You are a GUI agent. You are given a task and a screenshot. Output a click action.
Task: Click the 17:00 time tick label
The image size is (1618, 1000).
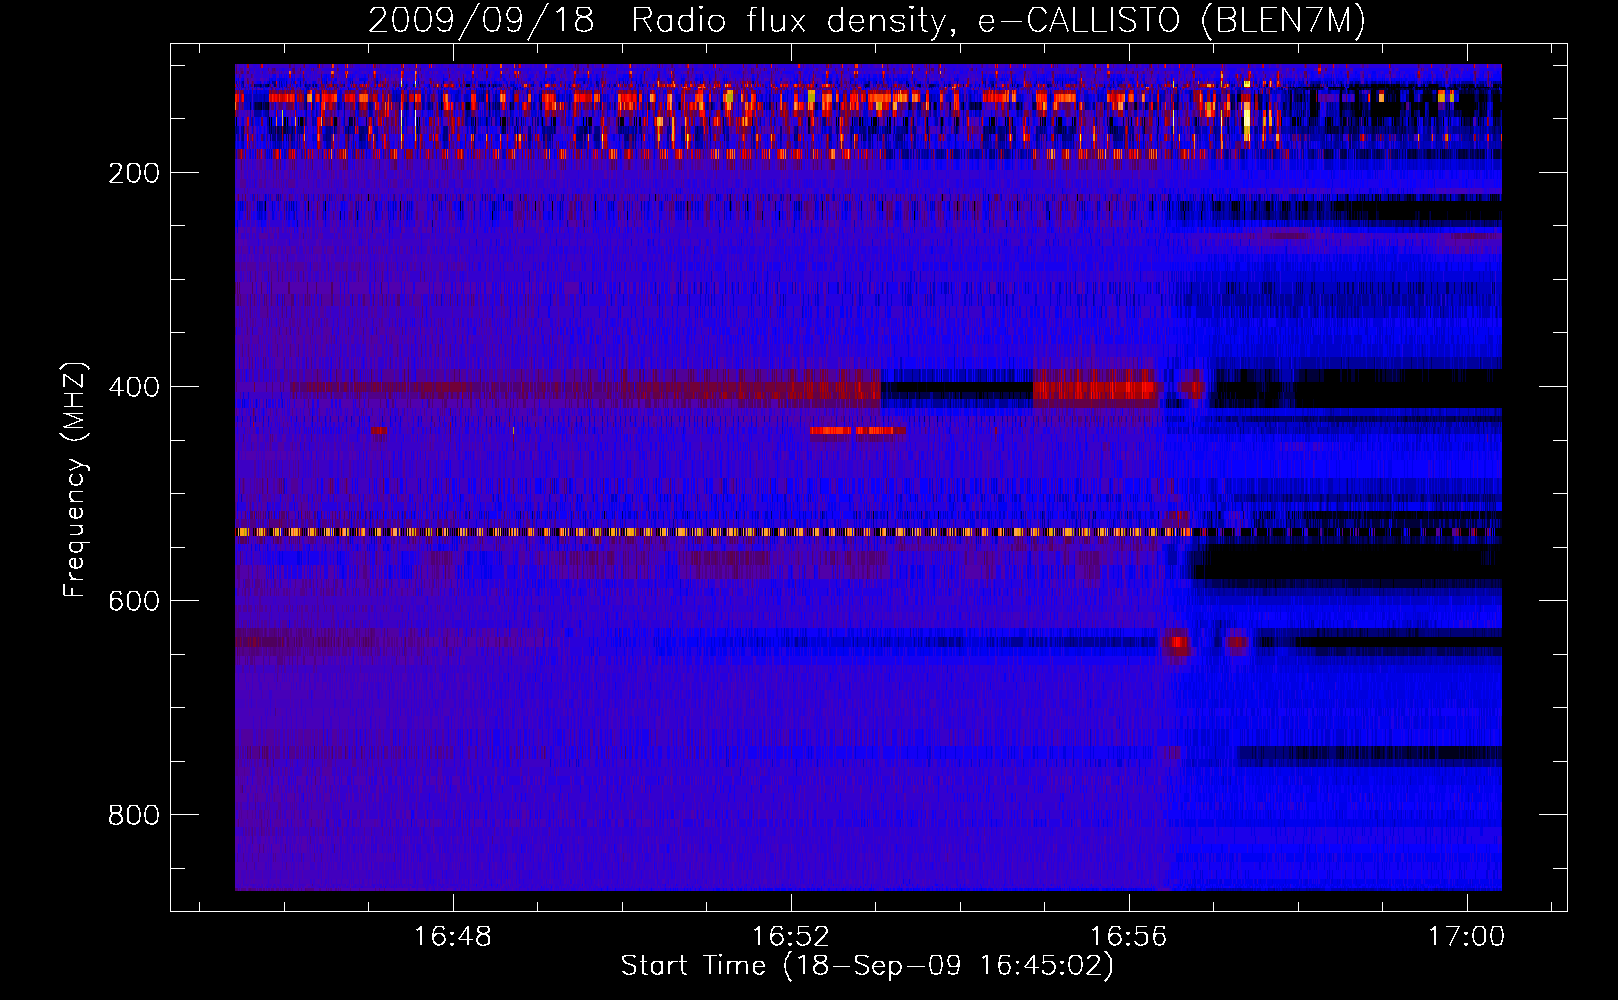tap(1467, 937)
